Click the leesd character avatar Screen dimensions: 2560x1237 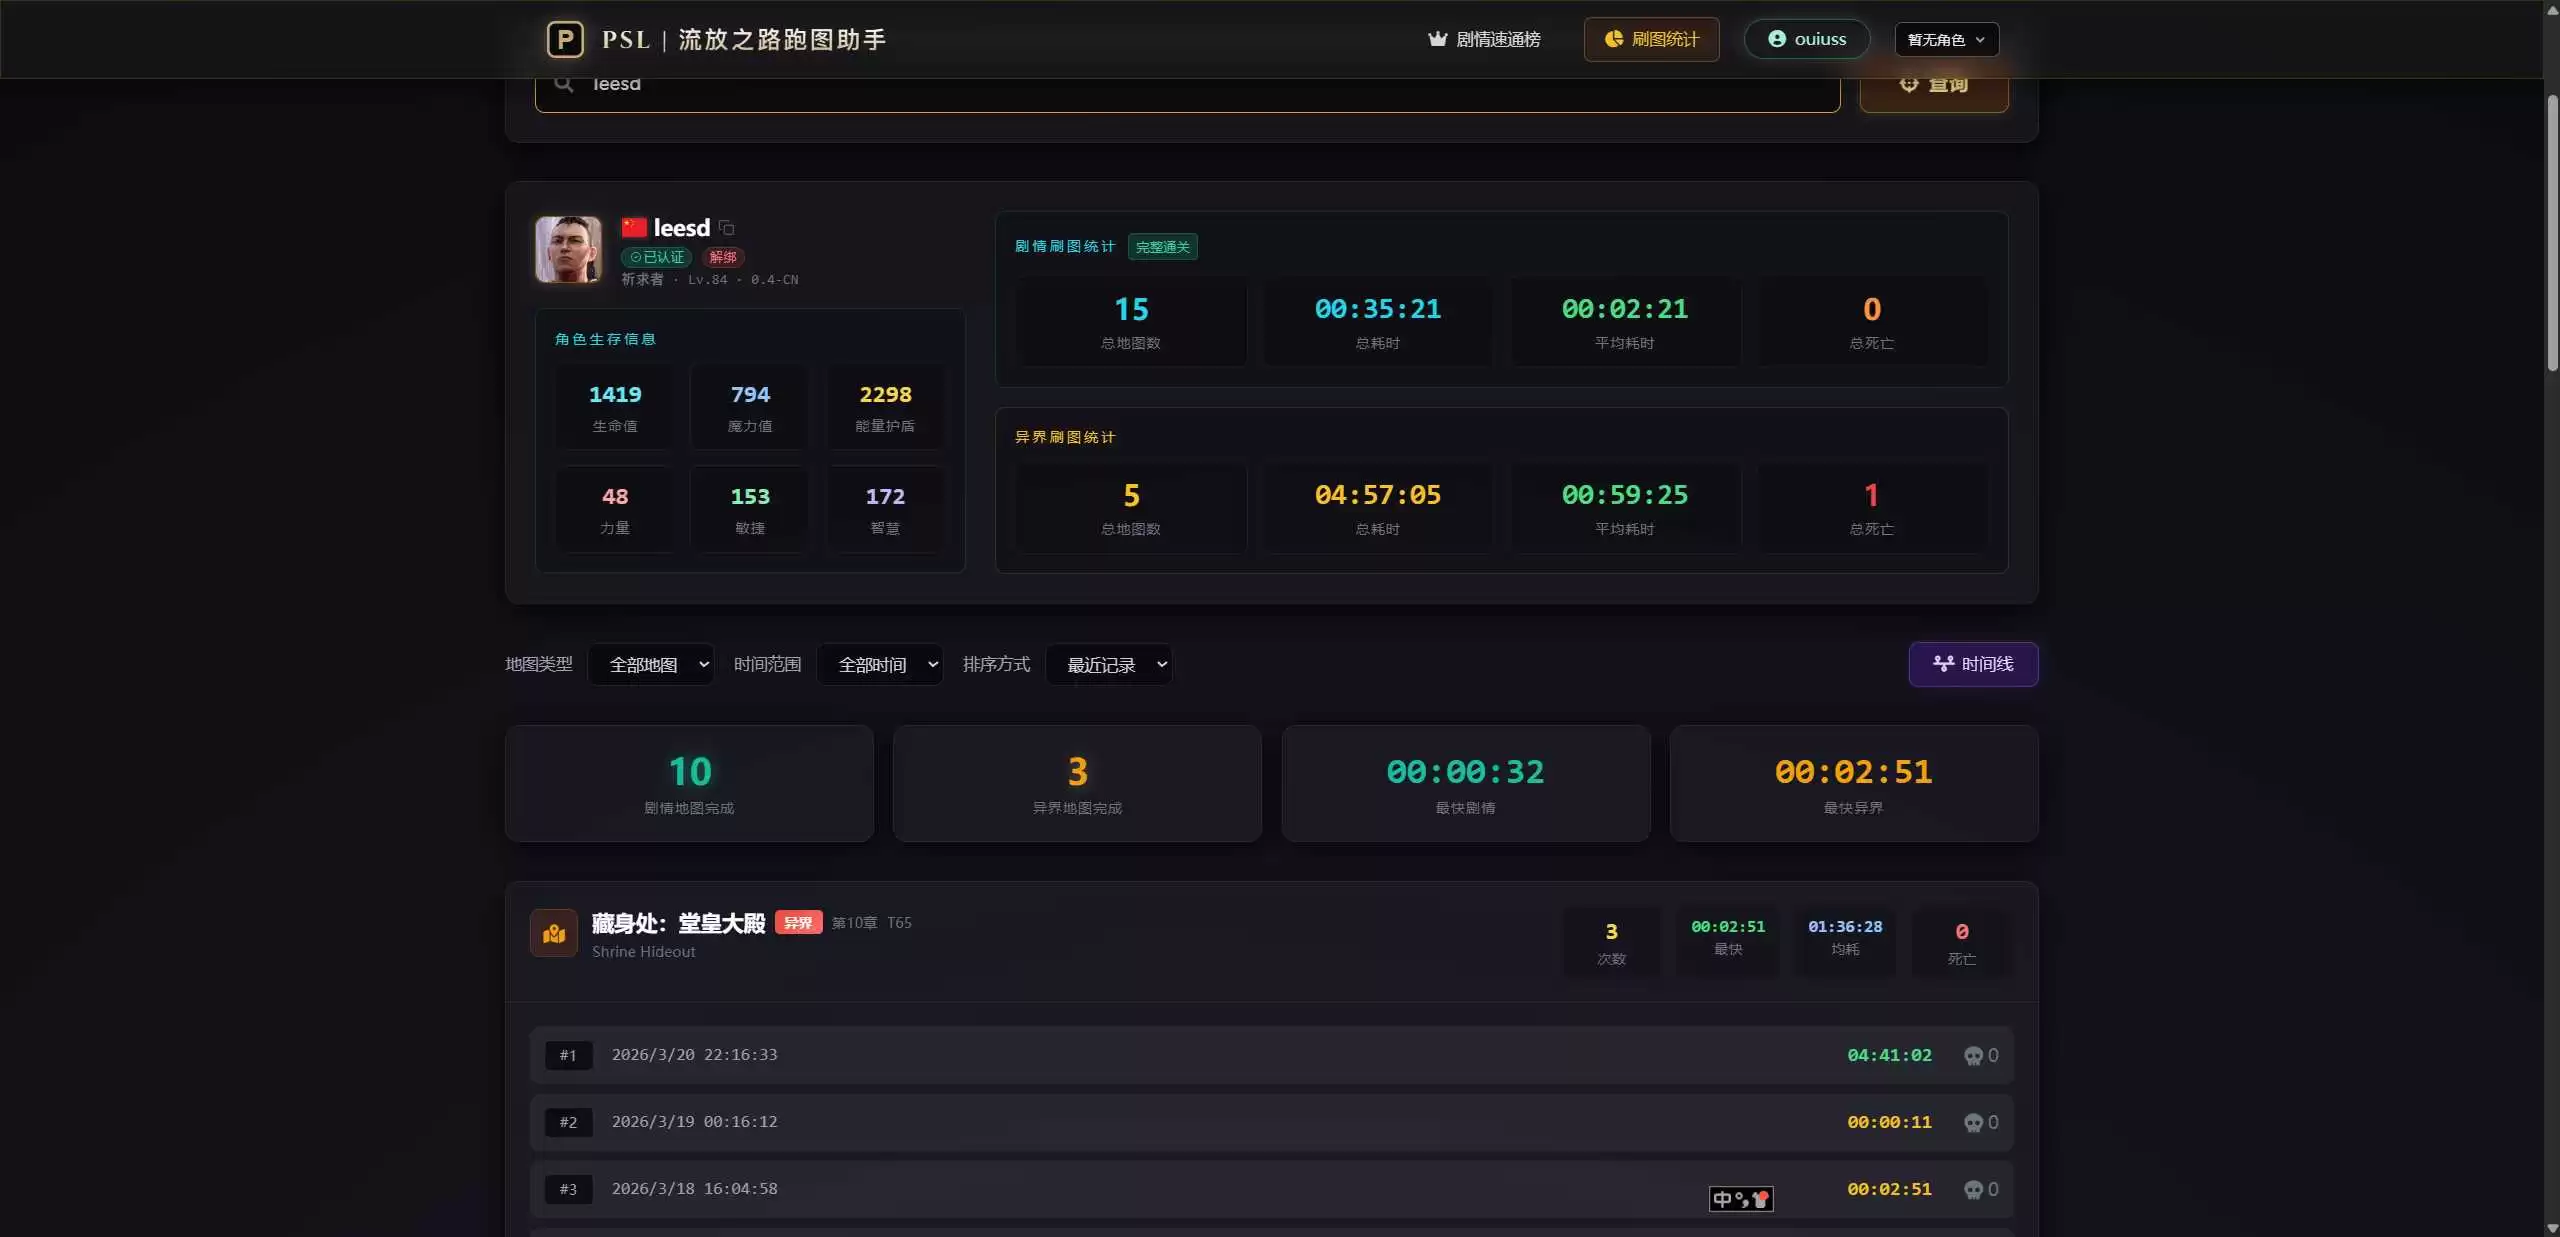(568, 249)
